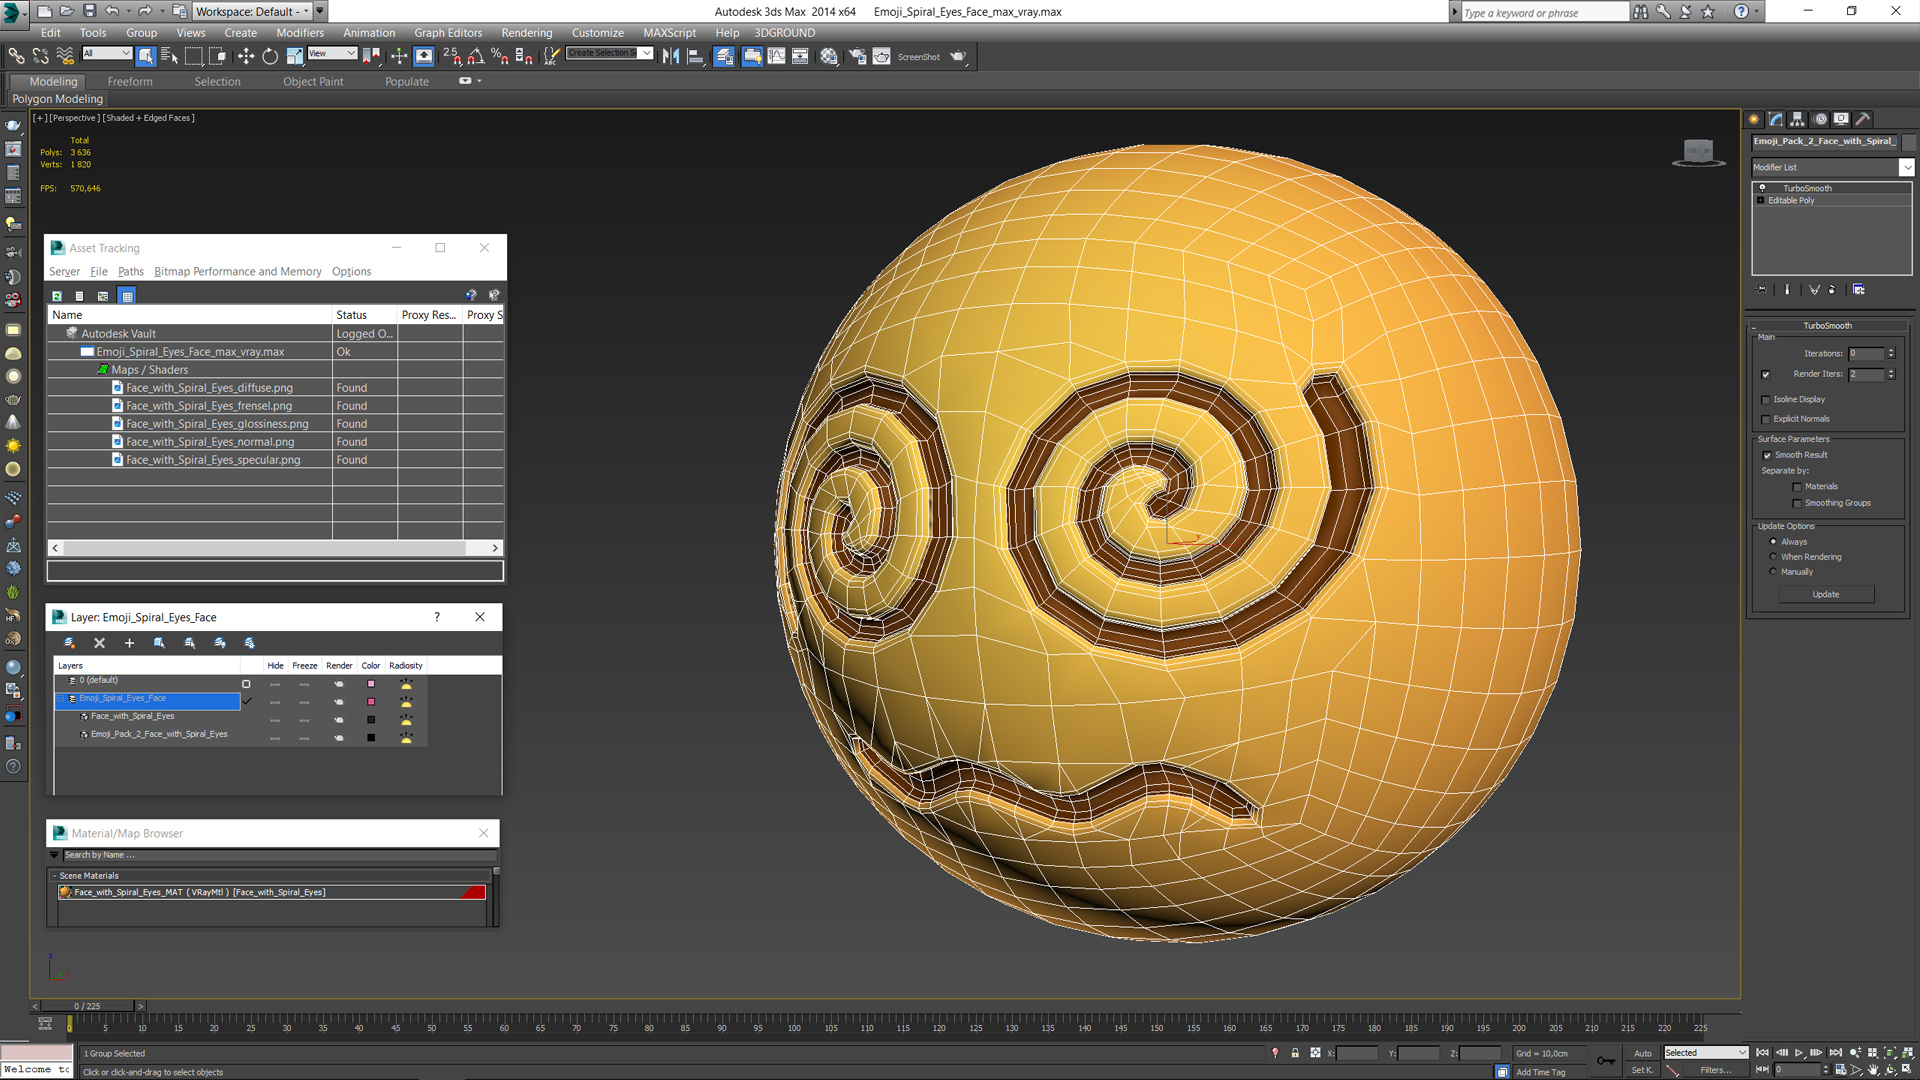
Task: Open Select by Name list icon
Action: (169, 57)
